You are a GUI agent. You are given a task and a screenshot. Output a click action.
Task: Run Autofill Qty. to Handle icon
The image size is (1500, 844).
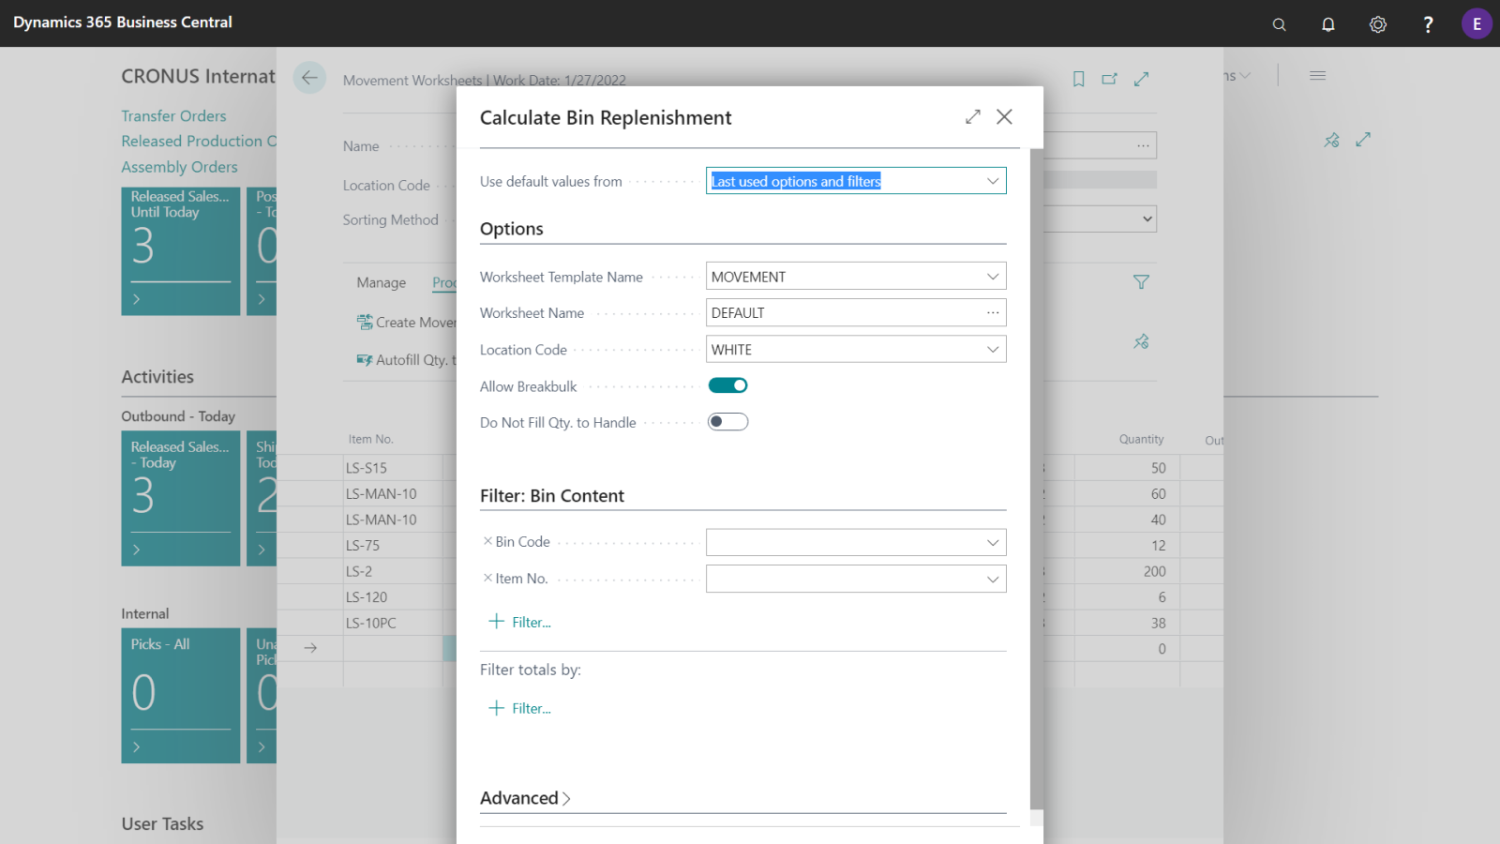click(x=364, y=359)
